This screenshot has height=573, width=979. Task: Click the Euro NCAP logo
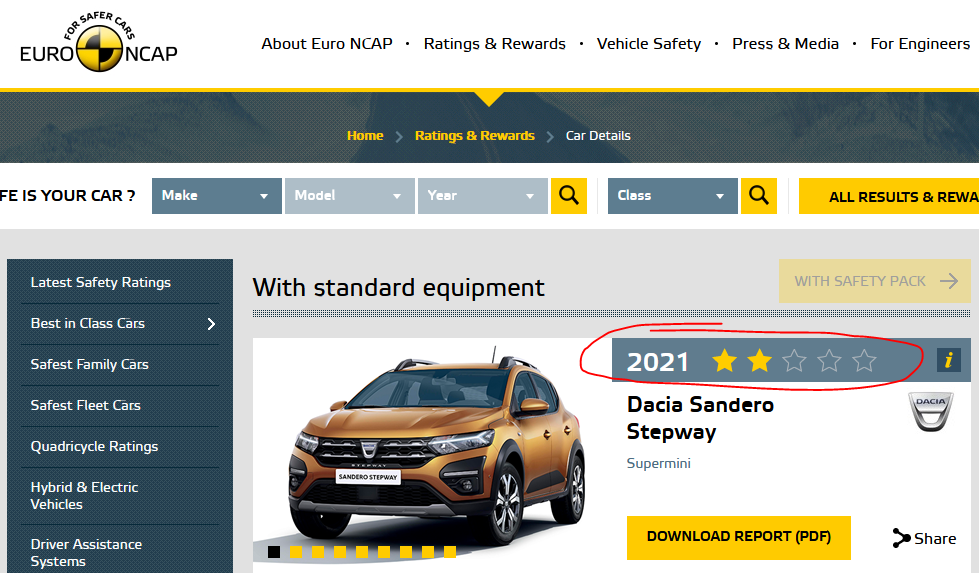tap(99, 42)
